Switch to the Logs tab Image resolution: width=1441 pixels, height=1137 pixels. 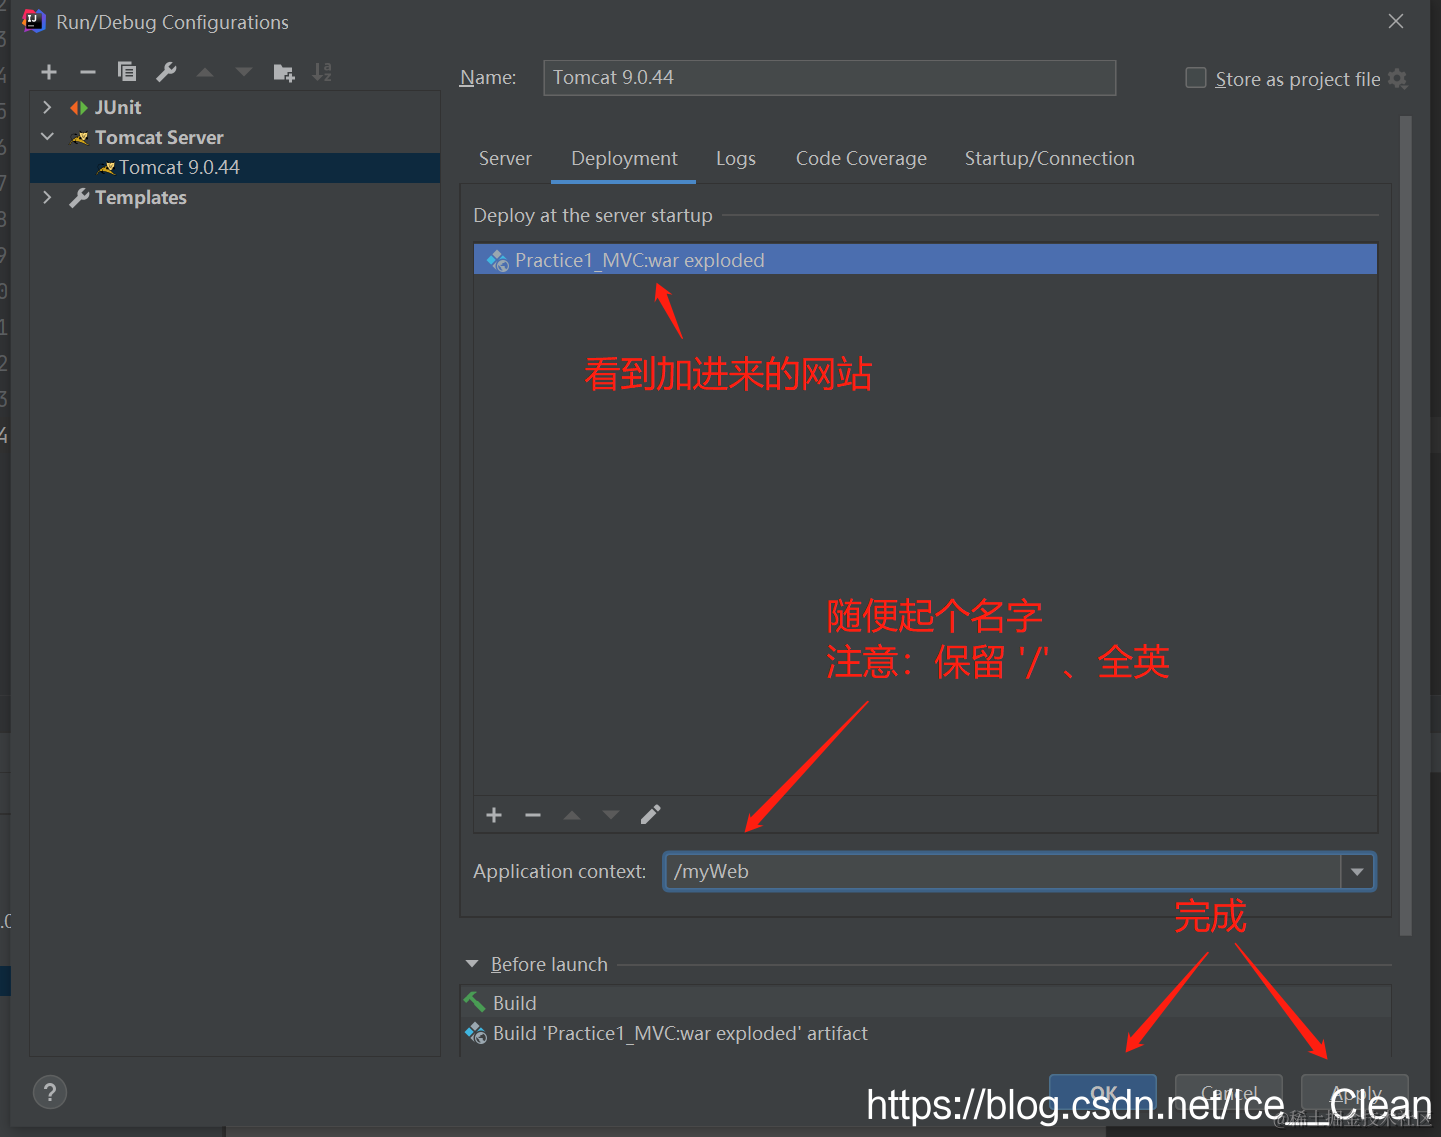735,157
